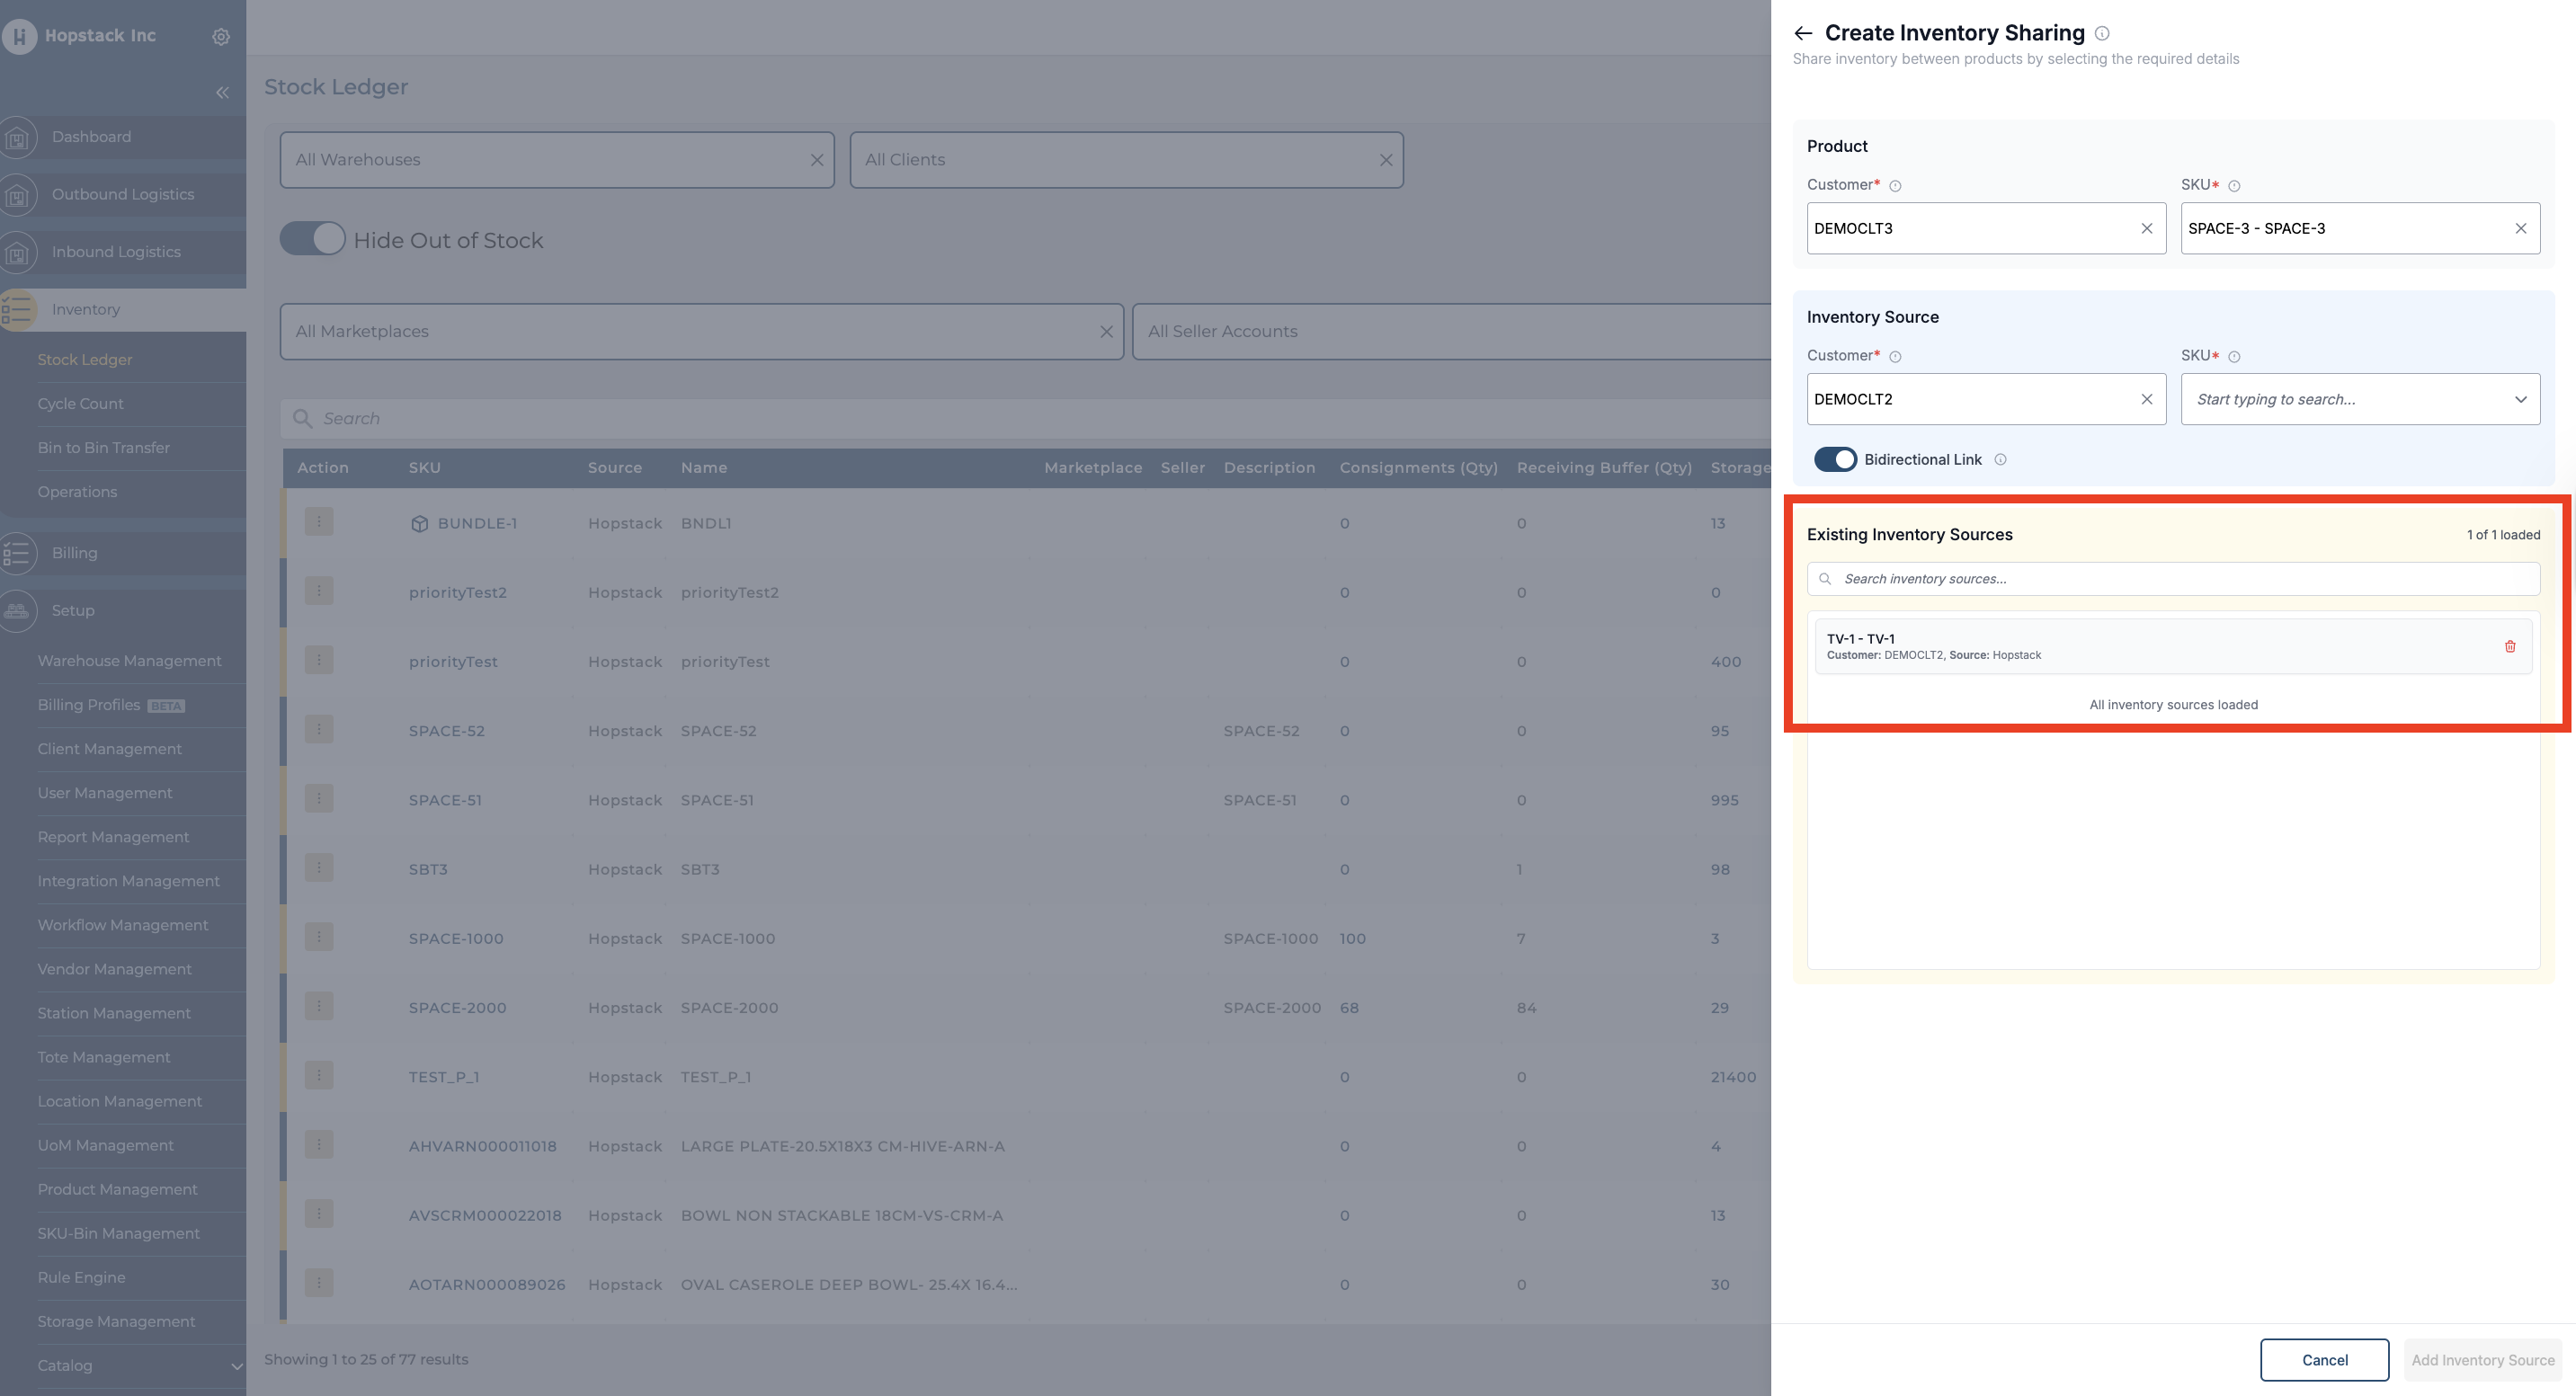
Task: Expand the Catalog sidebar section
Action: tap(236, 1366)
